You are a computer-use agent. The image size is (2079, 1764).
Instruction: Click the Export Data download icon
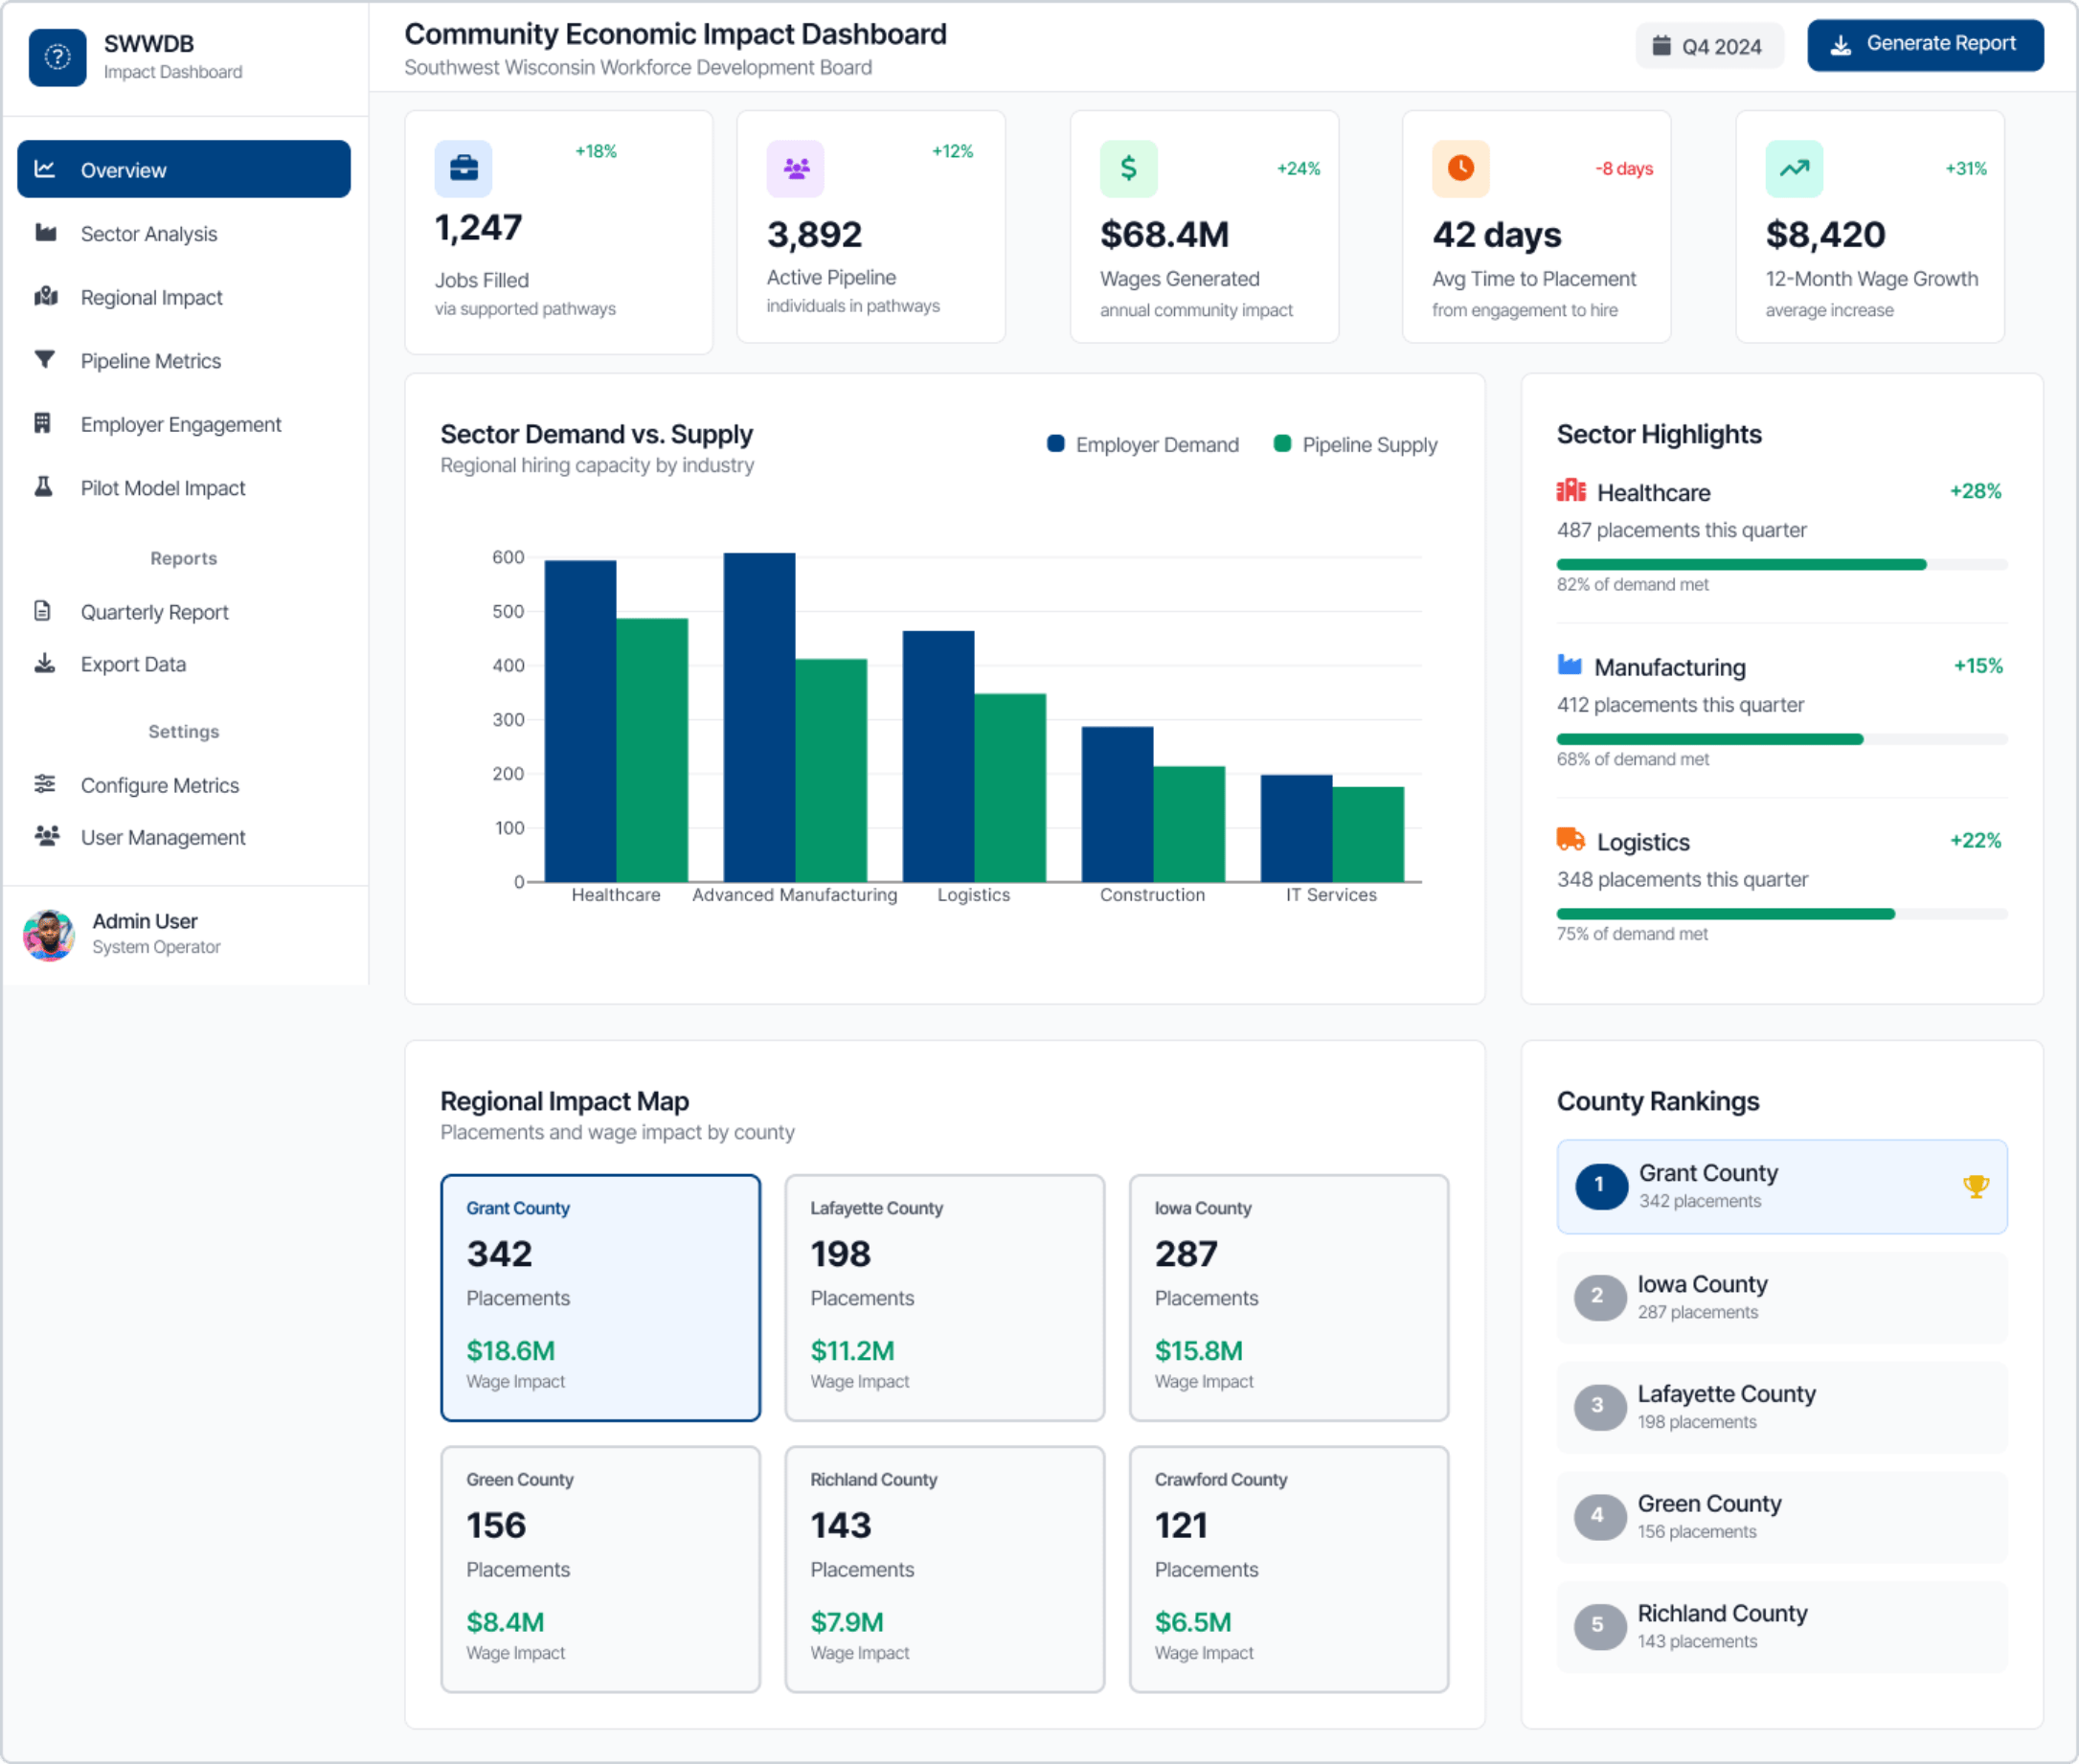tap(45, 663)
